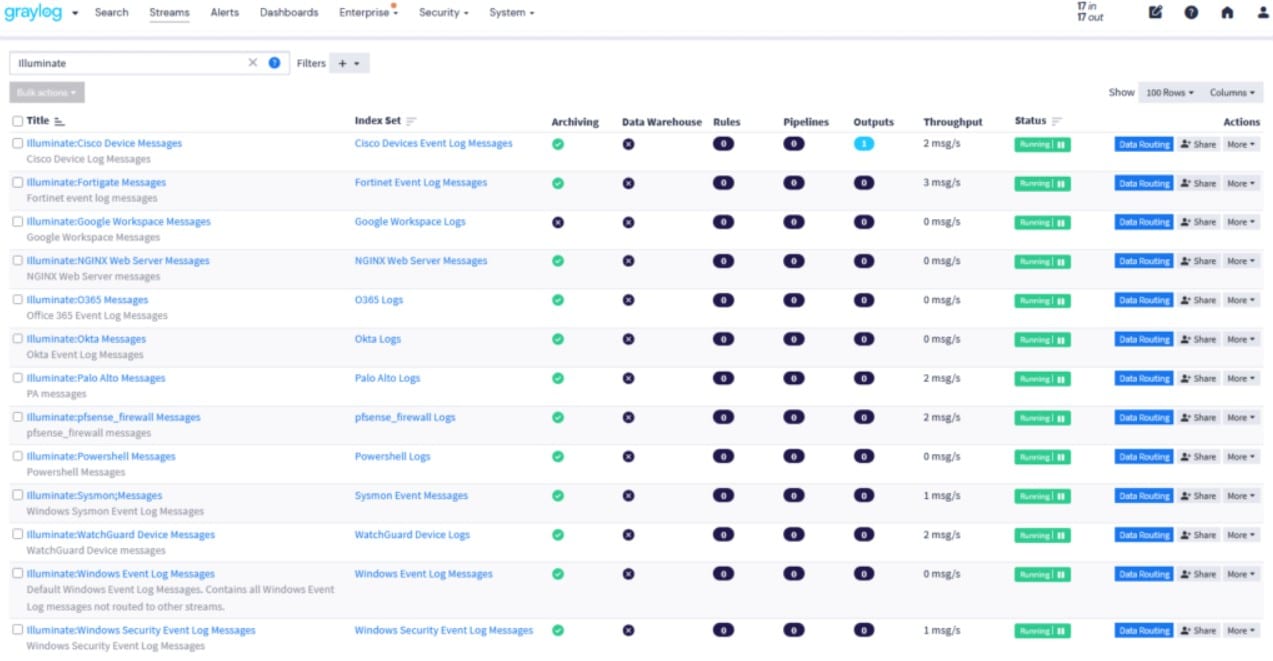The image size is (1273, 661).
Task: Open the Windows Security Event Log Messages index set
Action: tap(444, 630)
